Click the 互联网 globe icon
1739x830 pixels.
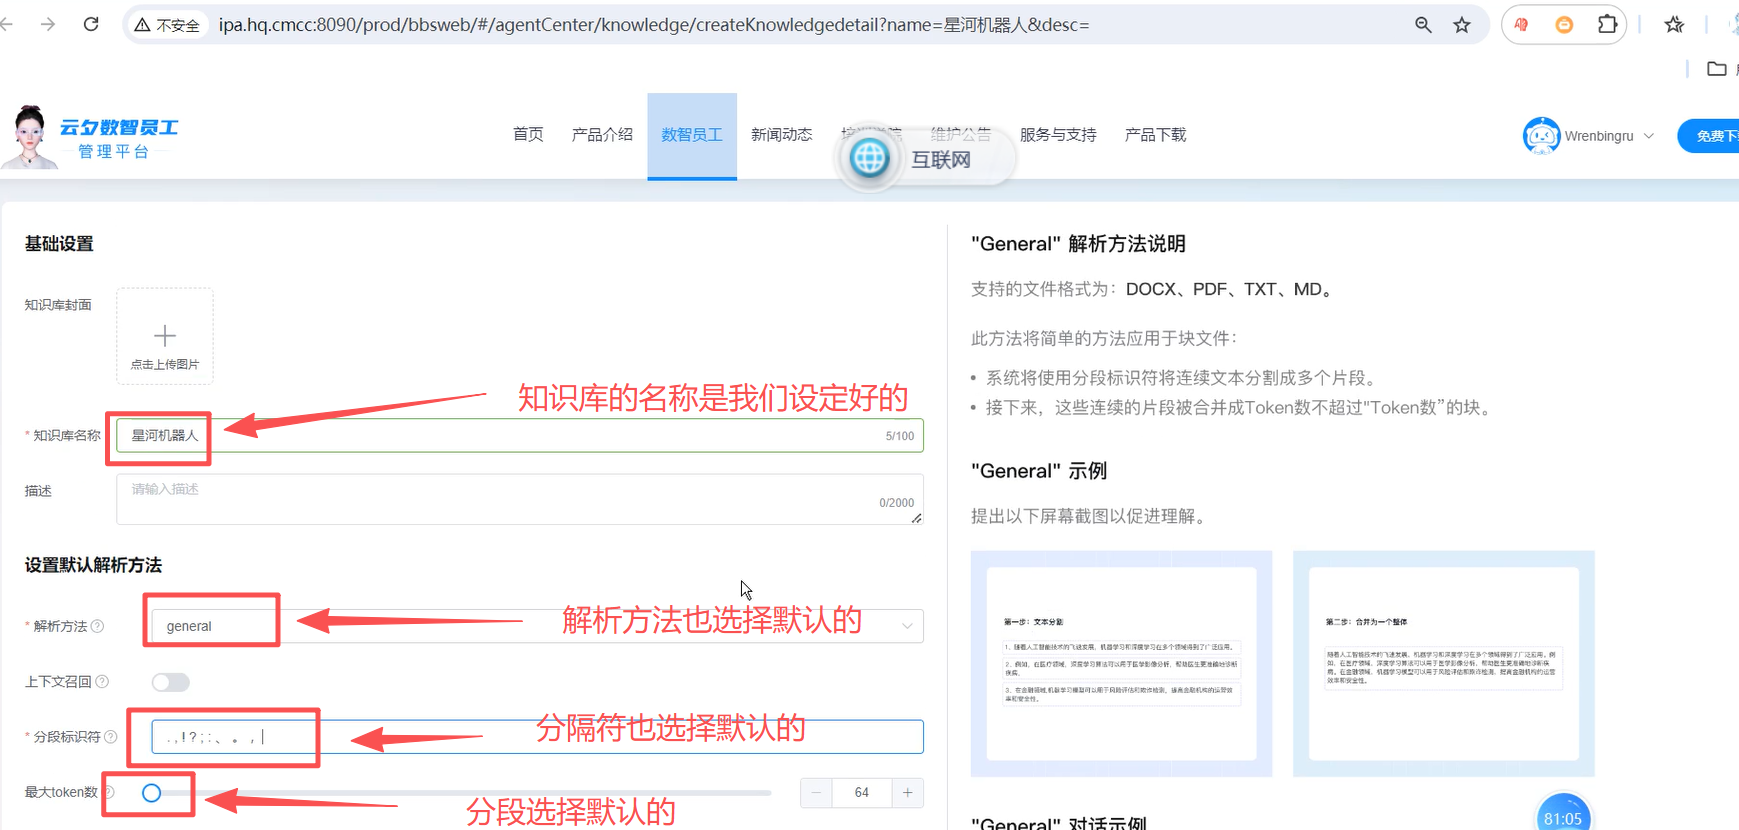point(869,158)
